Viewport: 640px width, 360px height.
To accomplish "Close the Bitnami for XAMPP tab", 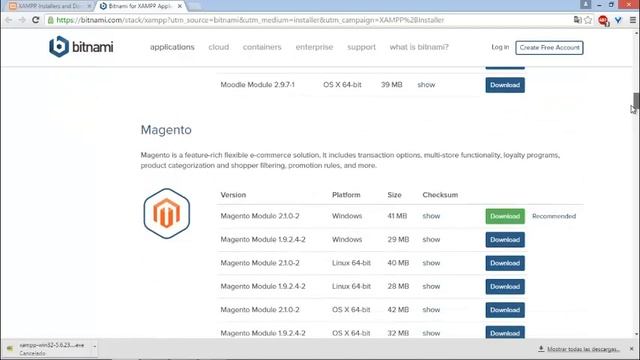I will pyautogui.click(x=180, y=6).
